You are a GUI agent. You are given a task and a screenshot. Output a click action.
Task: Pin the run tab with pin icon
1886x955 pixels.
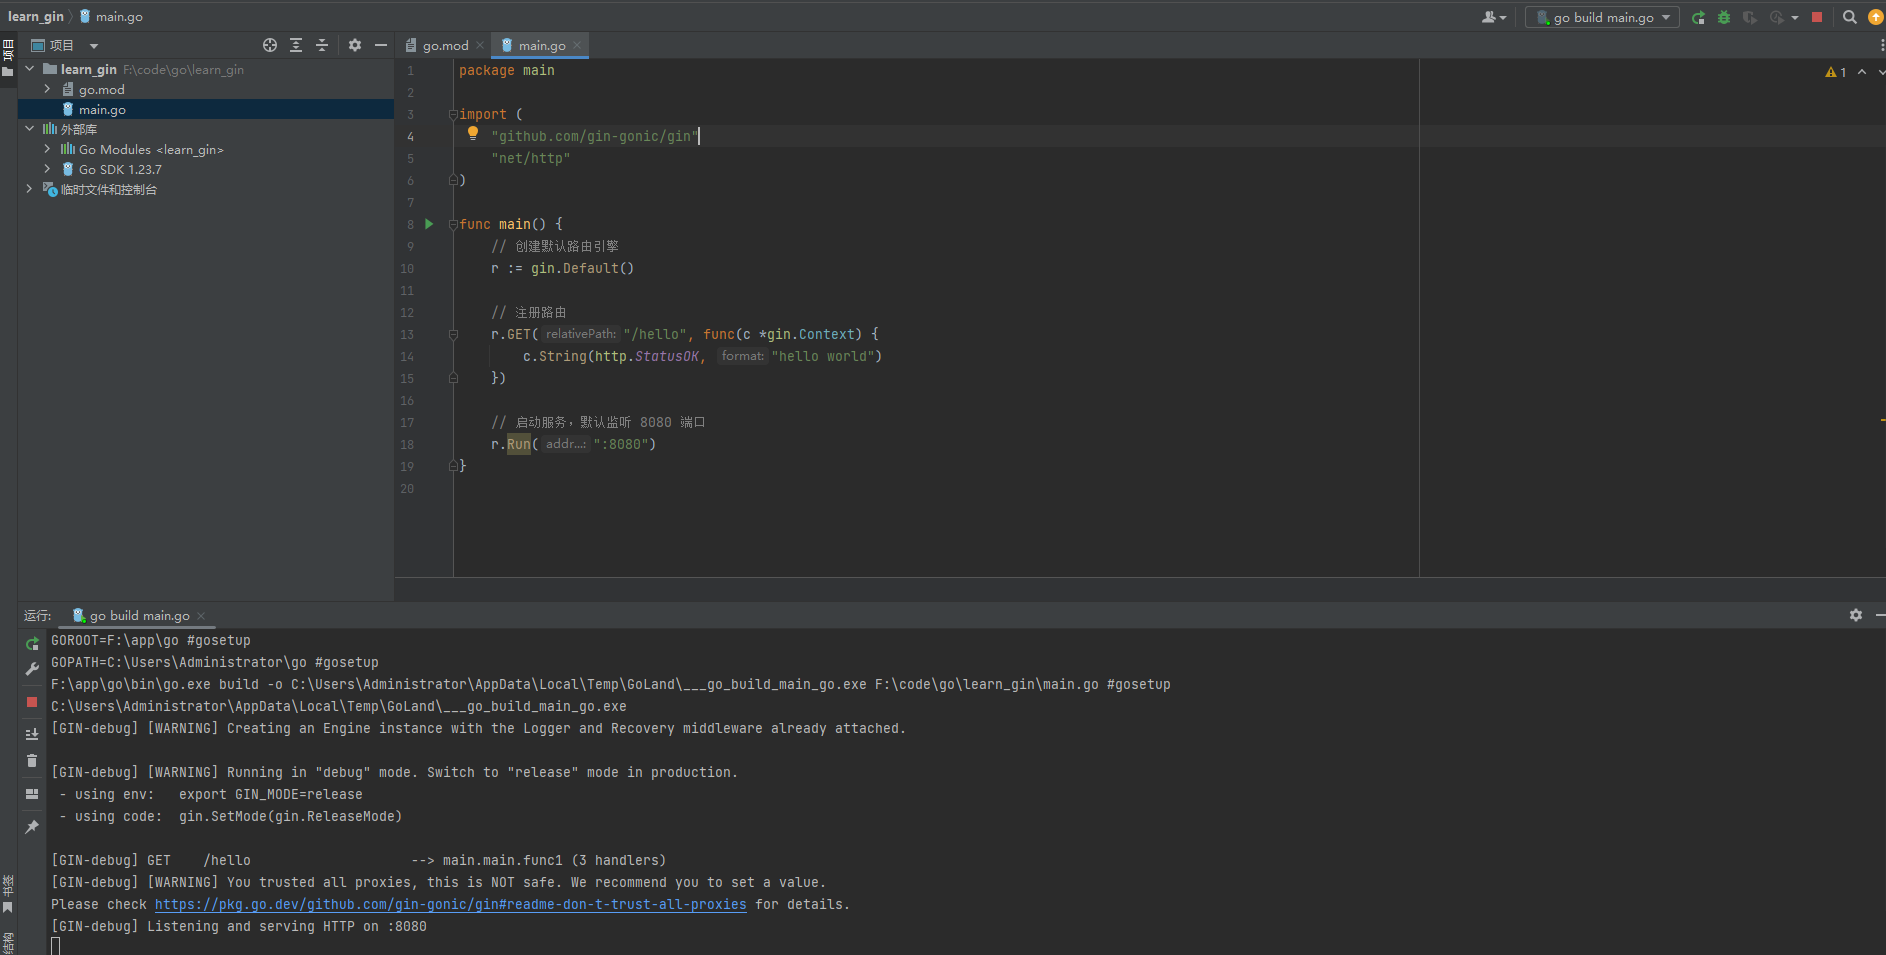click(x=32, y=827)
